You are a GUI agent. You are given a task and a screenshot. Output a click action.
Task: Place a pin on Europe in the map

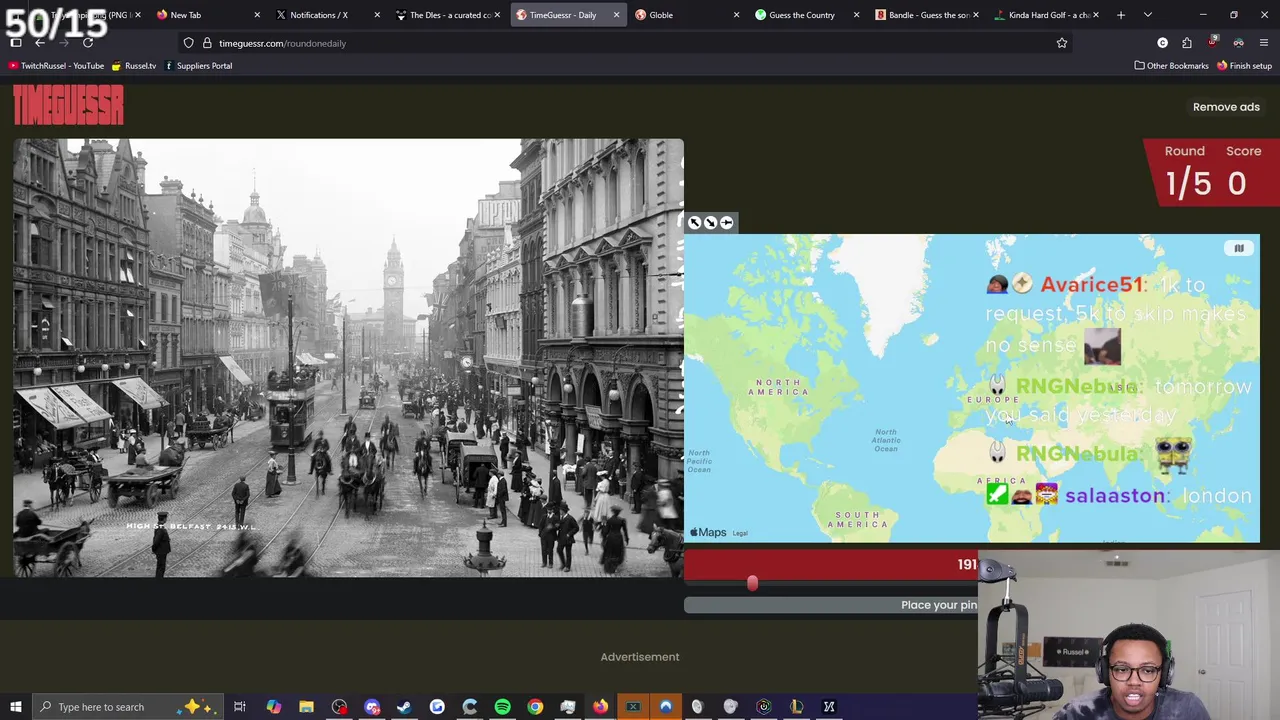[x=992, y=399]
